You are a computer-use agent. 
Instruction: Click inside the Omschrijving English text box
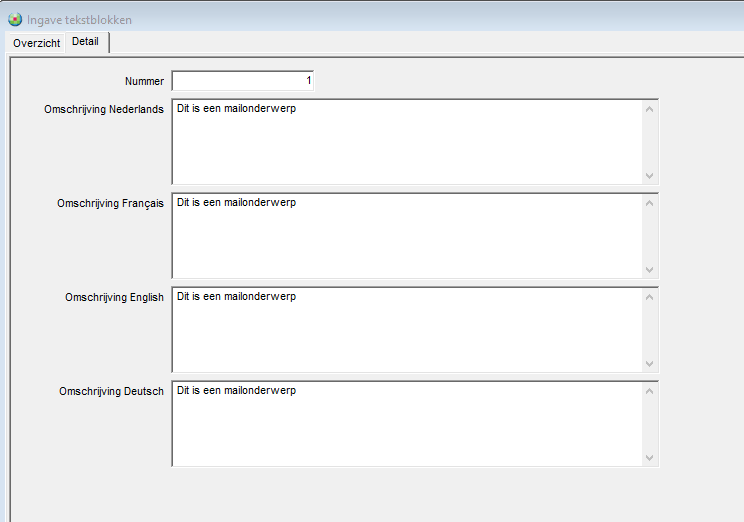coord(405,330)
